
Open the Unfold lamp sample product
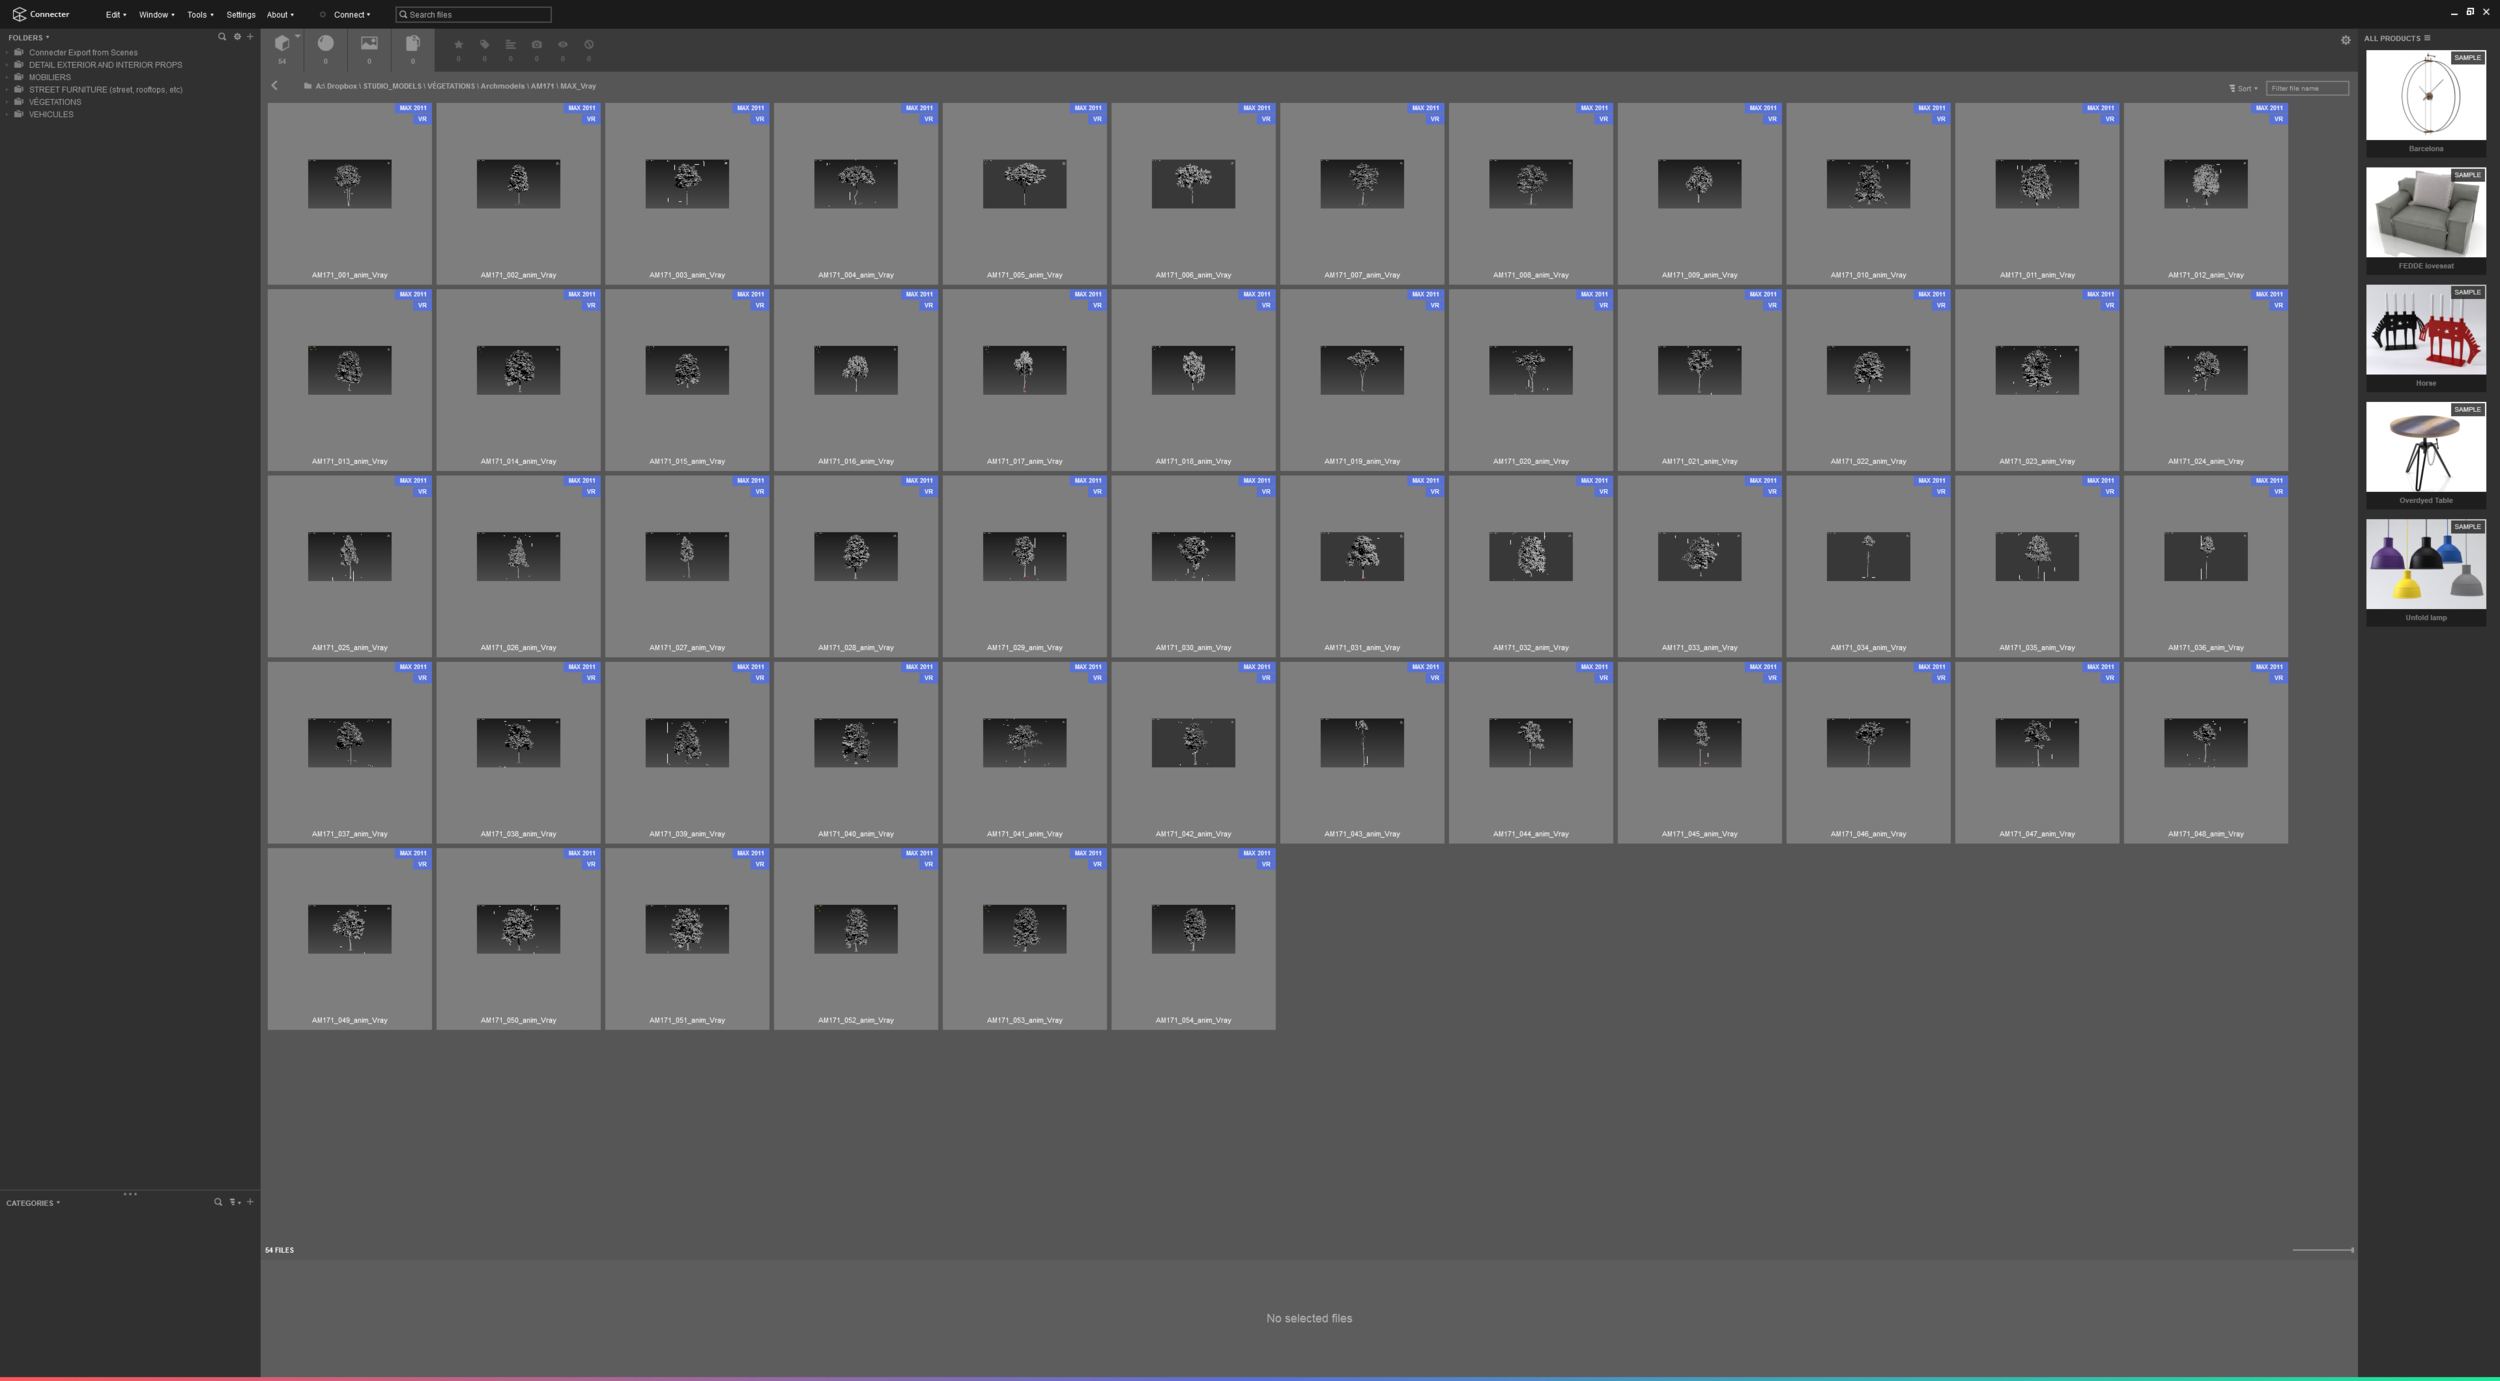tap(2425, 572)
